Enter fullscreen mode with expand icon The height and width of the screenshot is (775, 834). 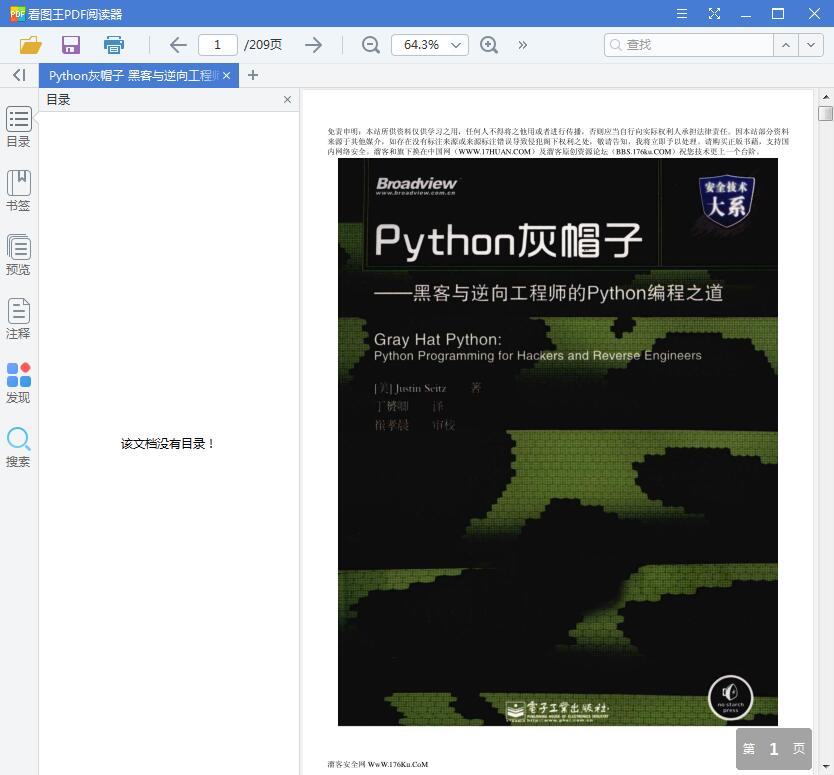point(714,14)
